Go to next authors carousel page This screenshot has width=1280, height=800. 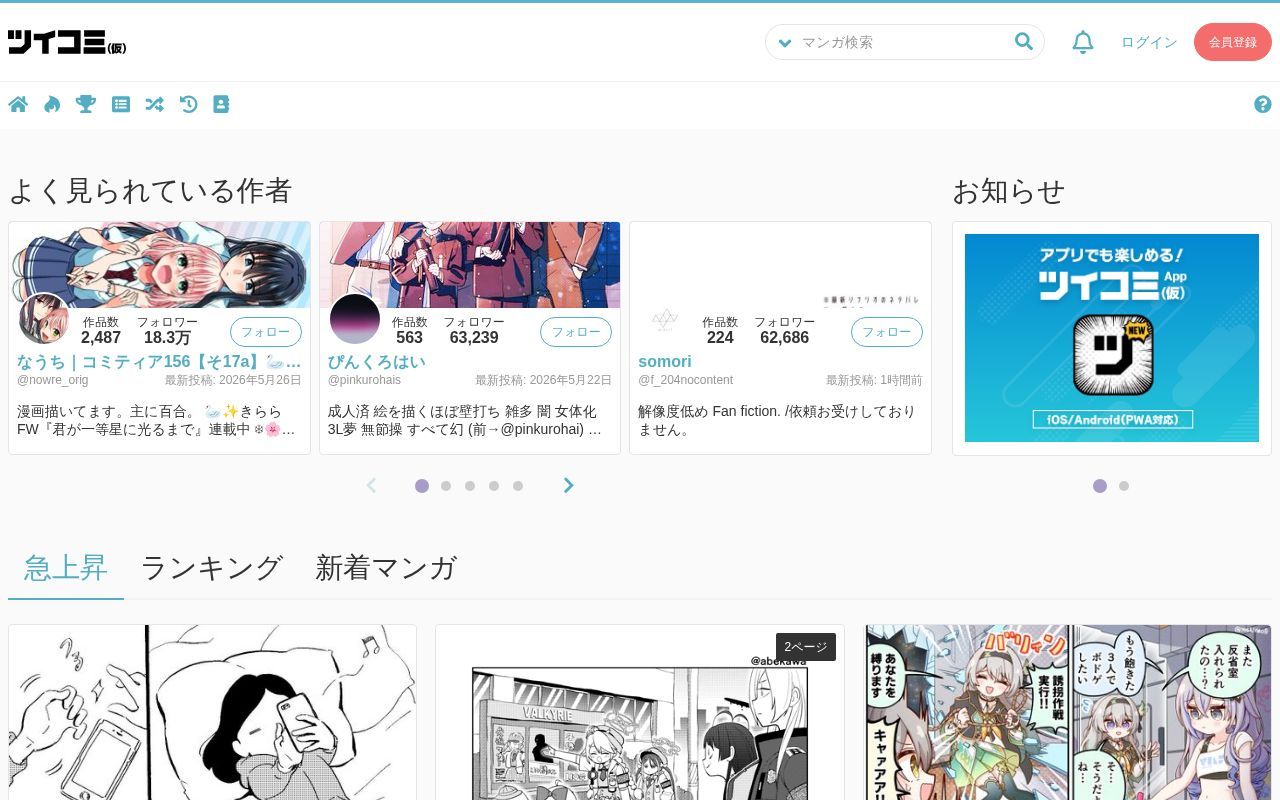568,485
